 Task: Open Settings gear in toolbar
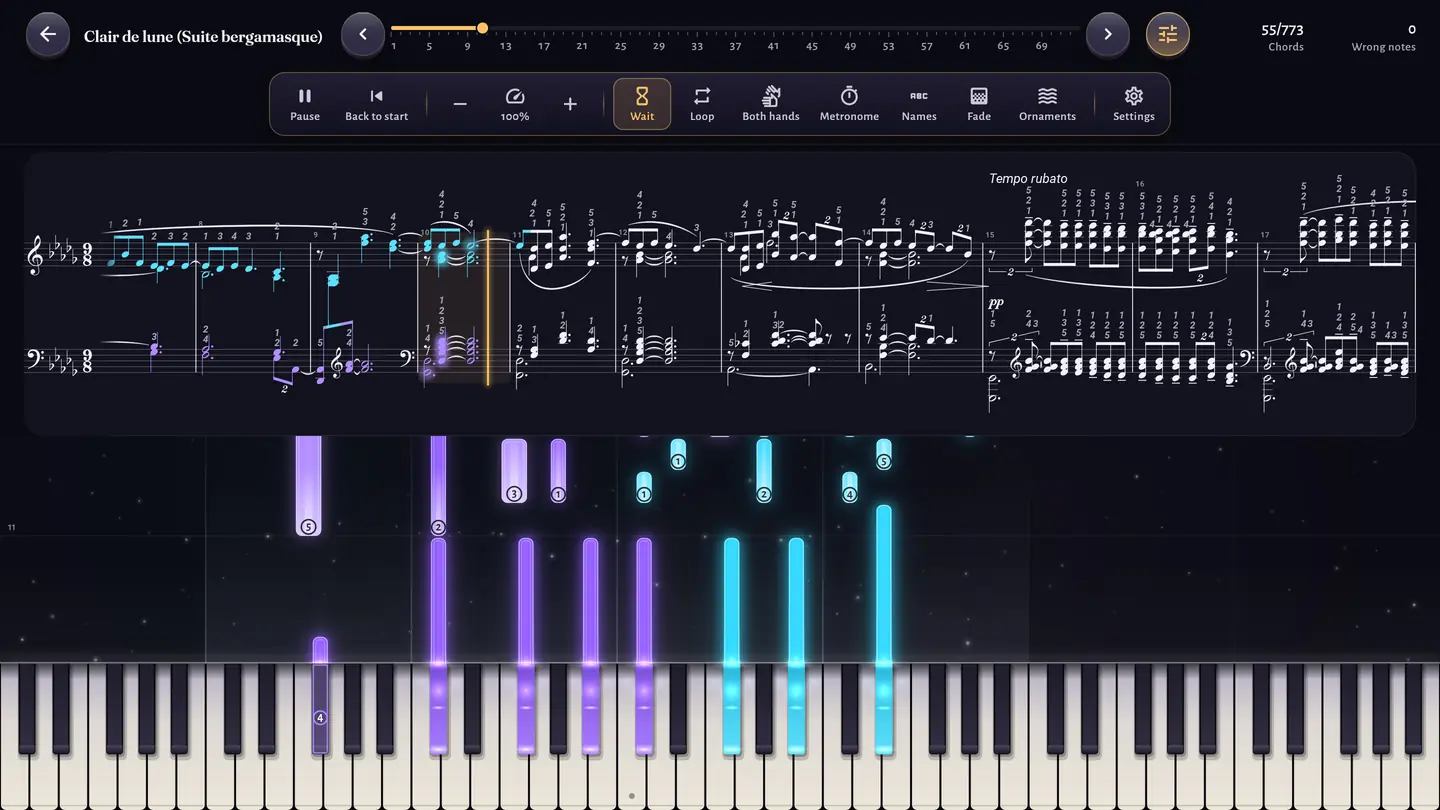[1134, 104]
